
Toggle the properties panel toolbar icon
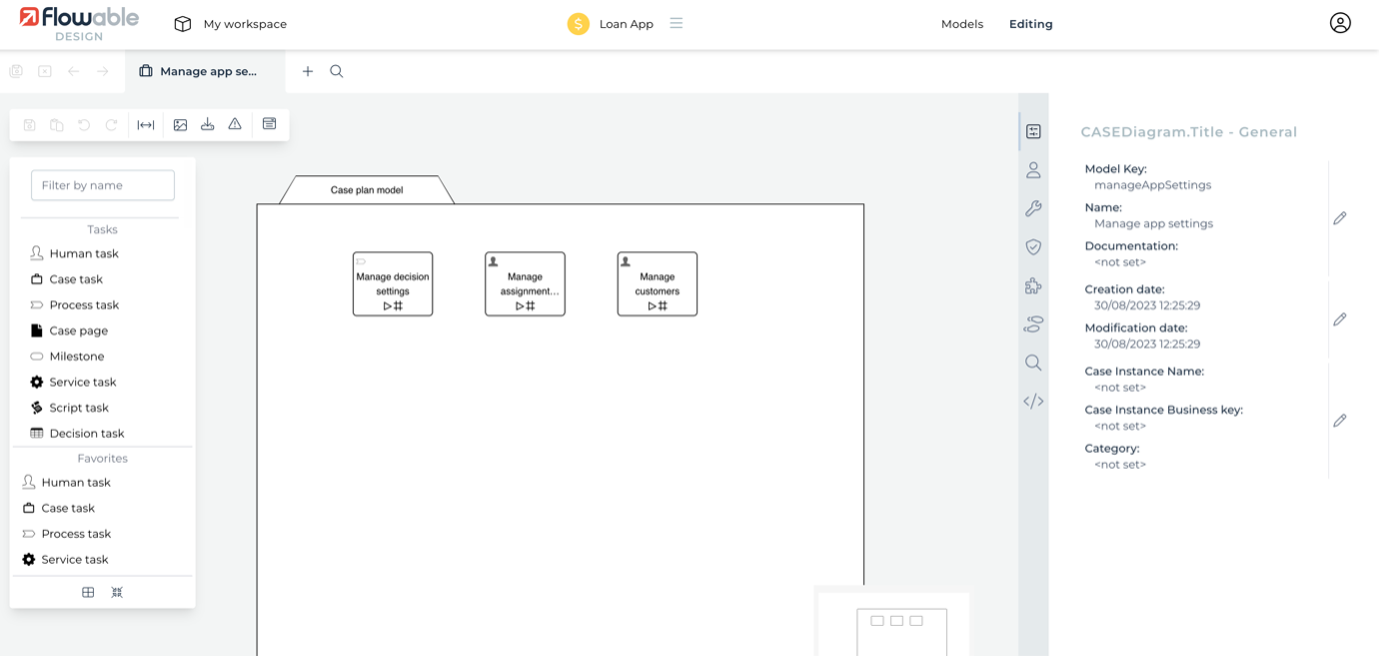269,124
